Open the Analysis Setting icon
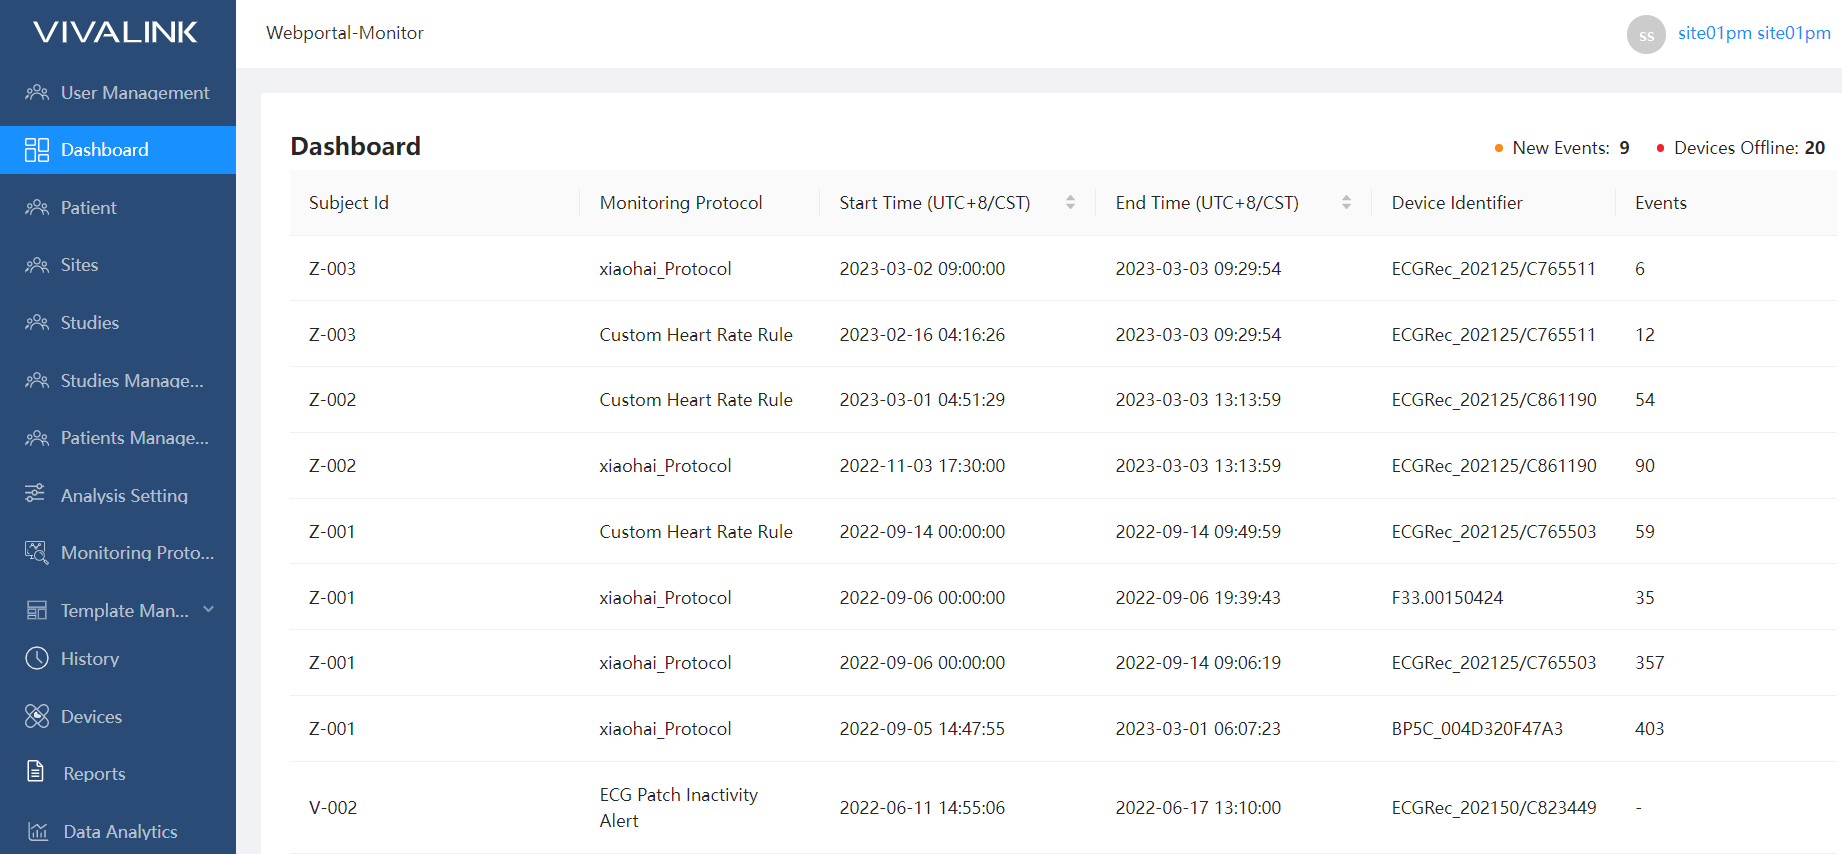This screenshot has height=854, width=1842. 37,494
